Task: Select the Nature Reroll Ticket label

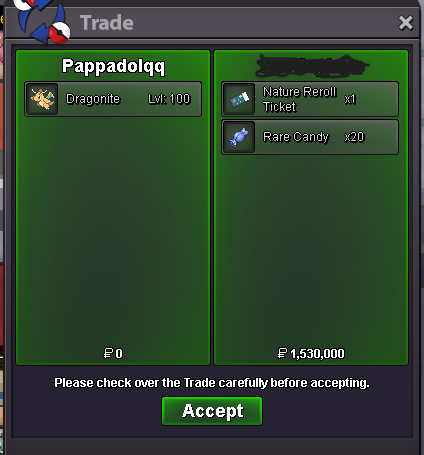Action: (300, 99)
